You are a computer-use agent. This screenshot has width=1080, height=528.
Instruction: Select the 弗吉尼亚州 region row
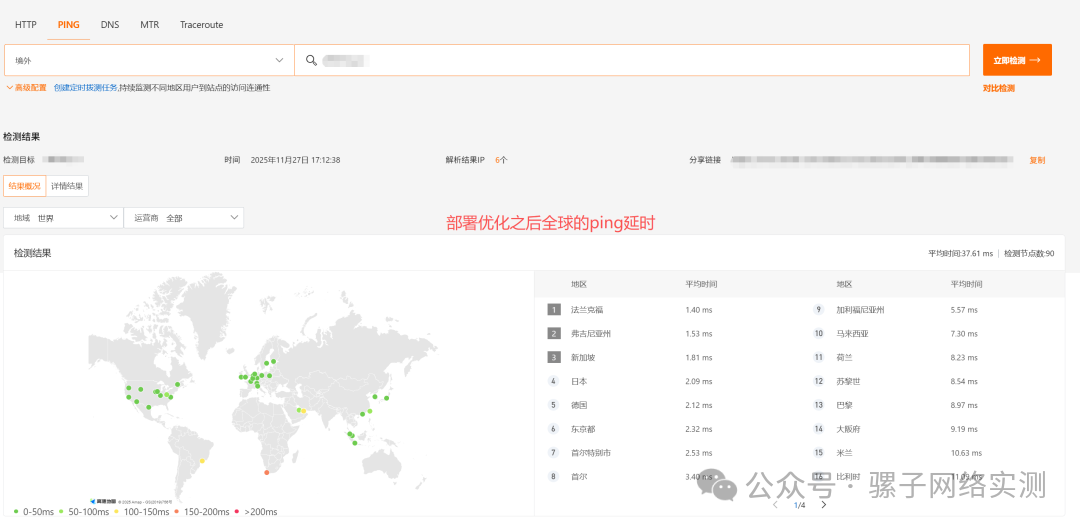[x=667, y=334]
